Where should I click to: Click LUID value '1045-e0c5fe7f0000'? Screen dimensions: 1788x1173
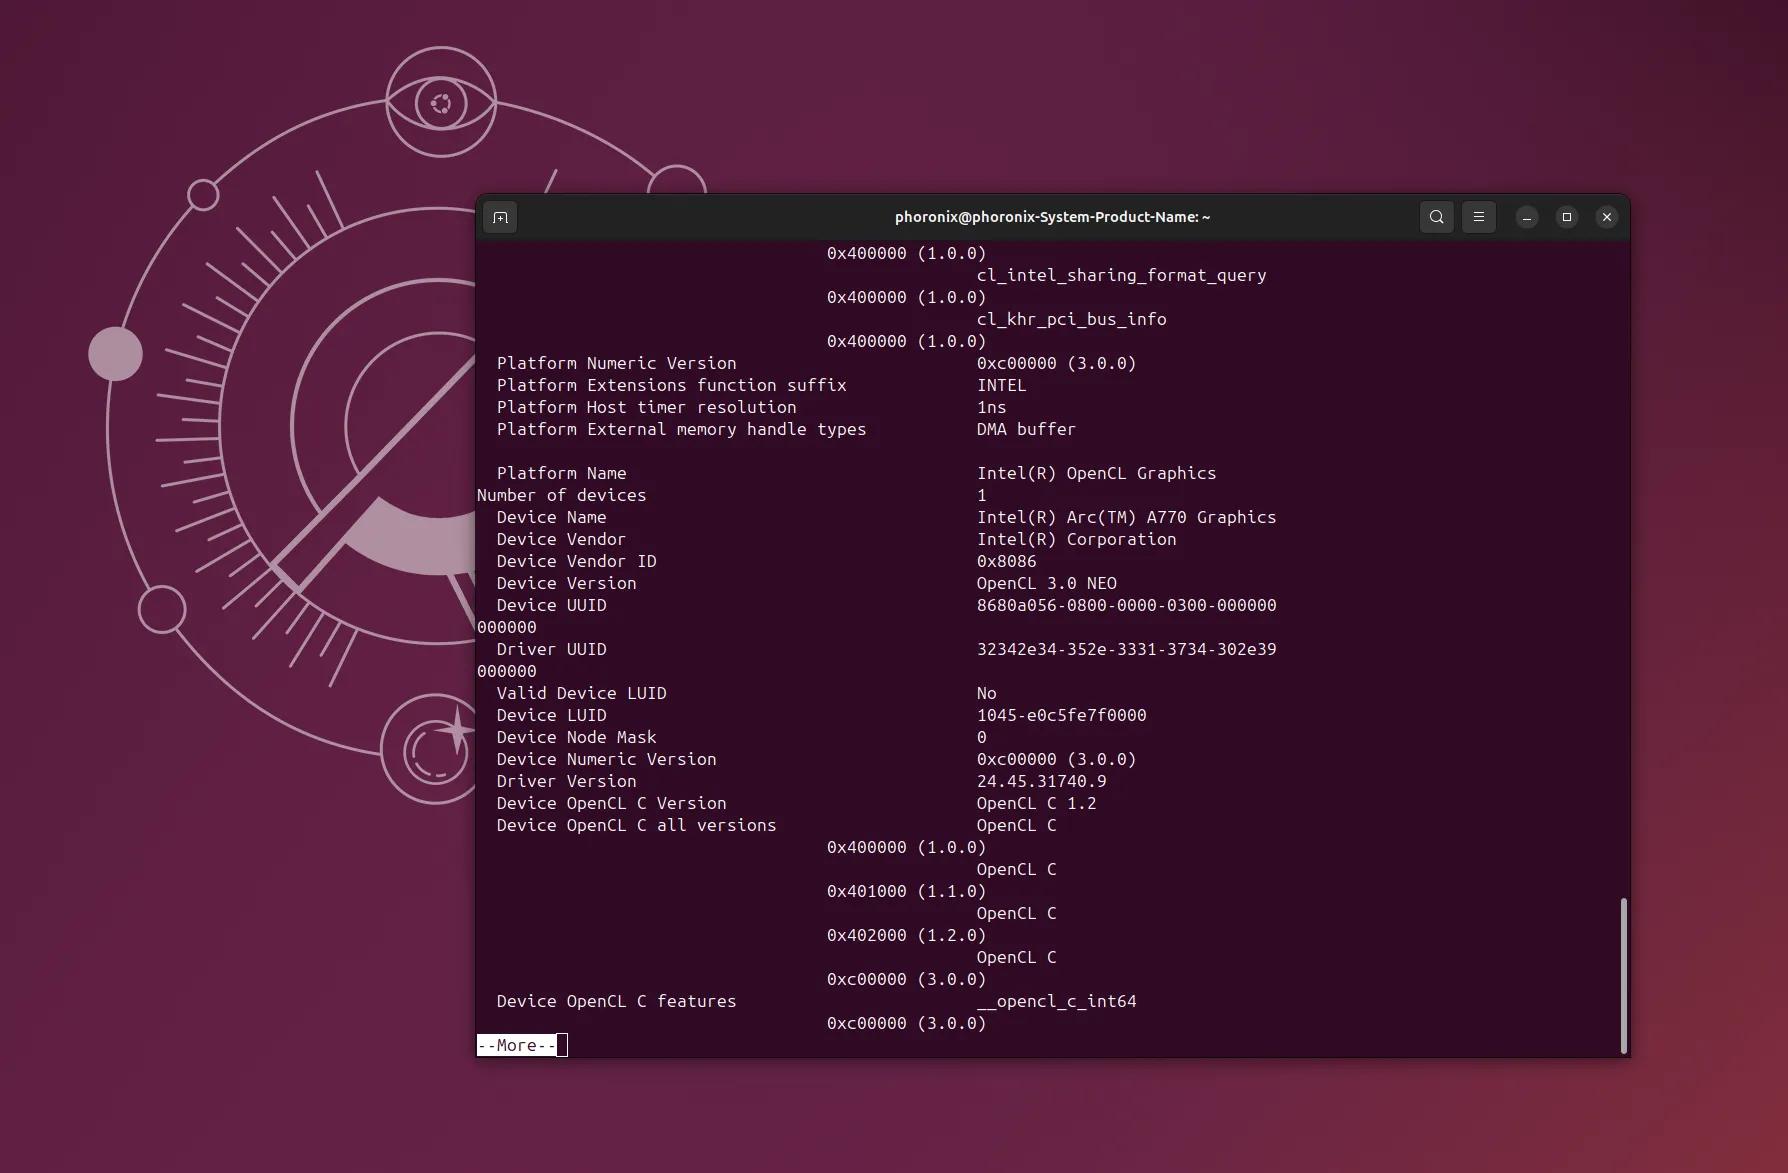1061,715
